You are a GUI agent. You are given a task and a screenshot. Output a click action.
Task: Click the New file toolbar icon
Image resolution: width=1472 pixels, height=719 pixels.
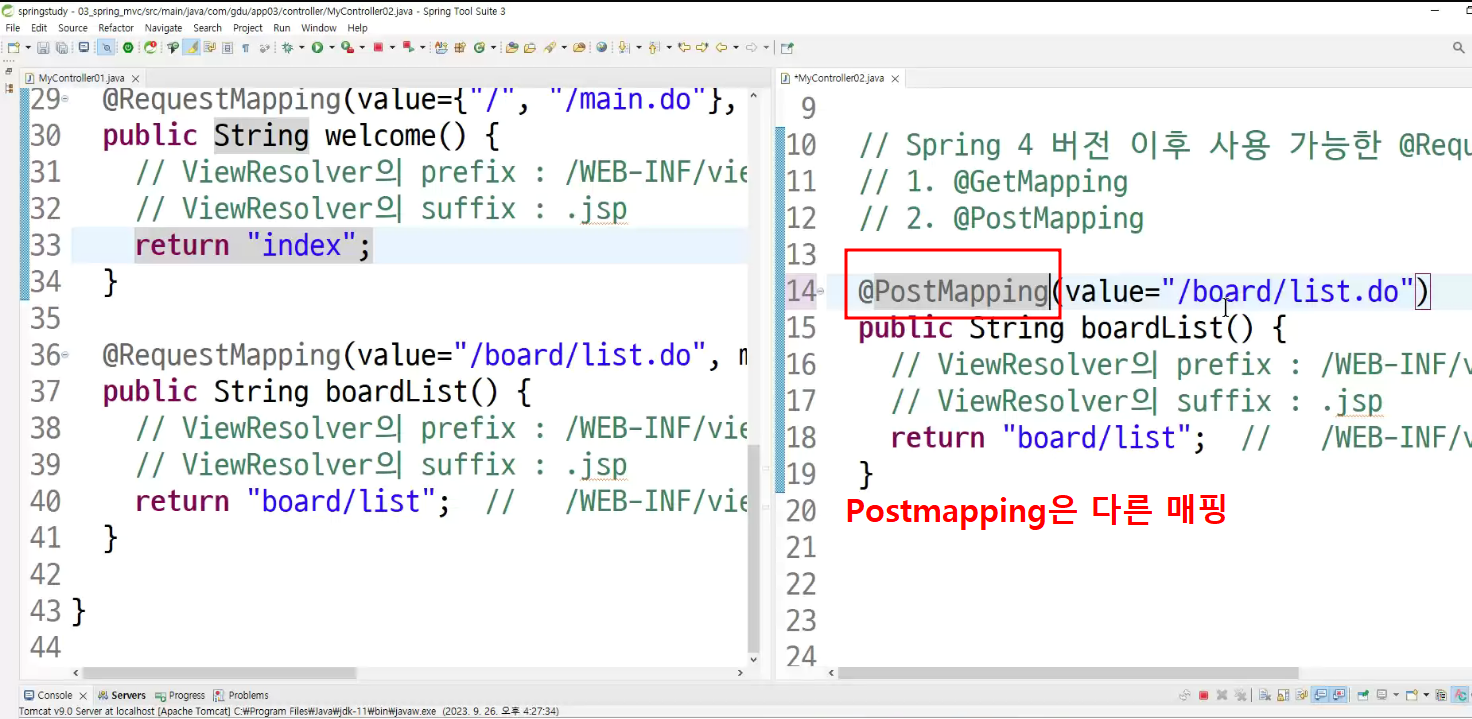(13, 47)
